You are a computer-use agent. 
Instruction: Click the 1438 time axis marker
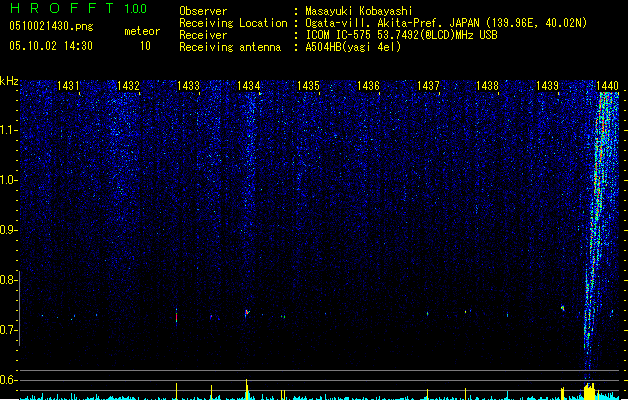tap(487, 86)
